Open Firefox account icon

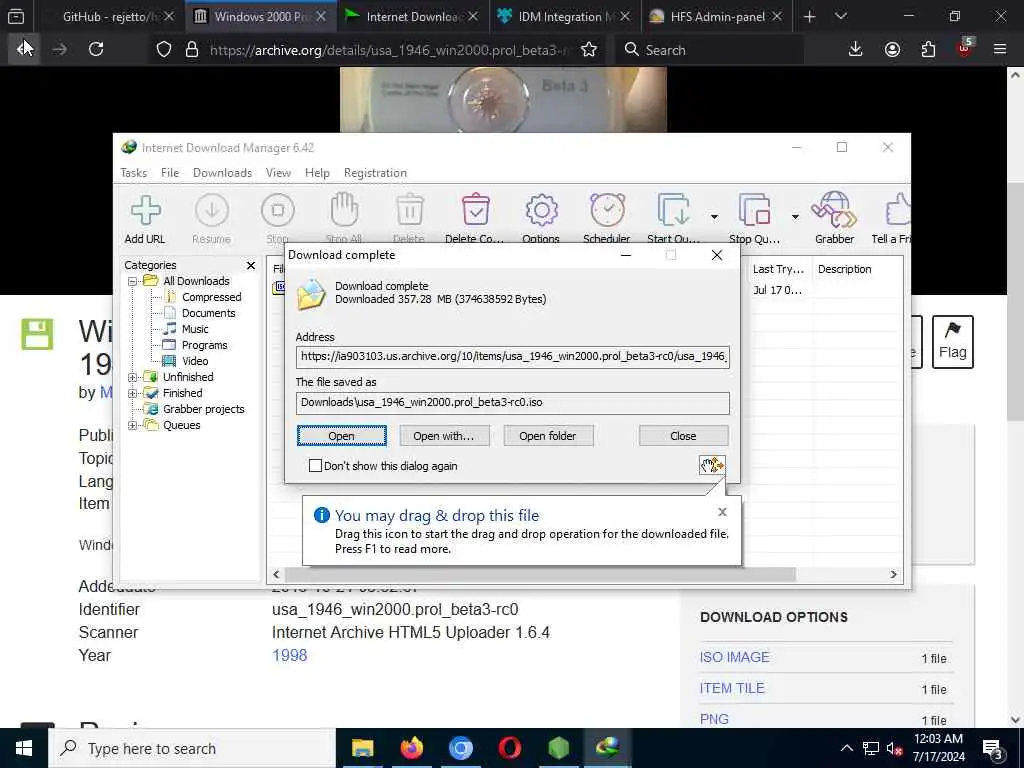coord(892,49)
